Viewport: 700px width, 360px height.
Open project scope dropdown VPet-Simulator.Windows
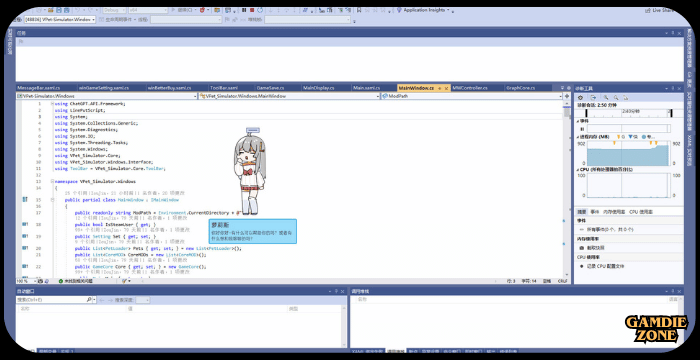point(107,96)
